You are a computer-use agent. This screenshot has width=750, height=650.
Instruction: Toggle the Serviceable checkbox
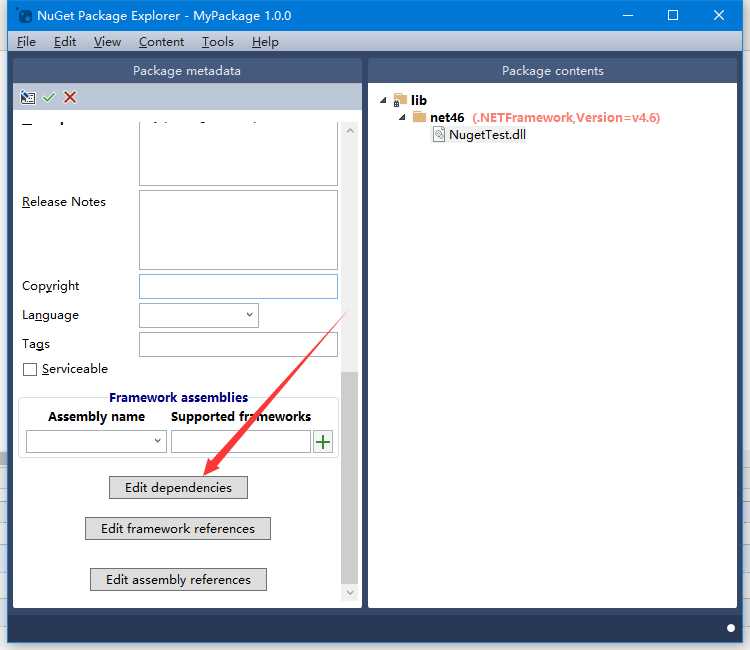[x=30, y=369]
